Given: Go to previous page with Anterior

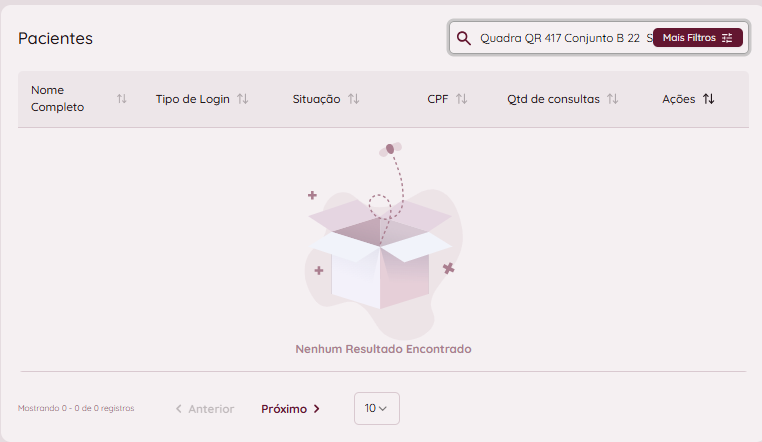Looking at the screenshot, I should pos(205,409).
